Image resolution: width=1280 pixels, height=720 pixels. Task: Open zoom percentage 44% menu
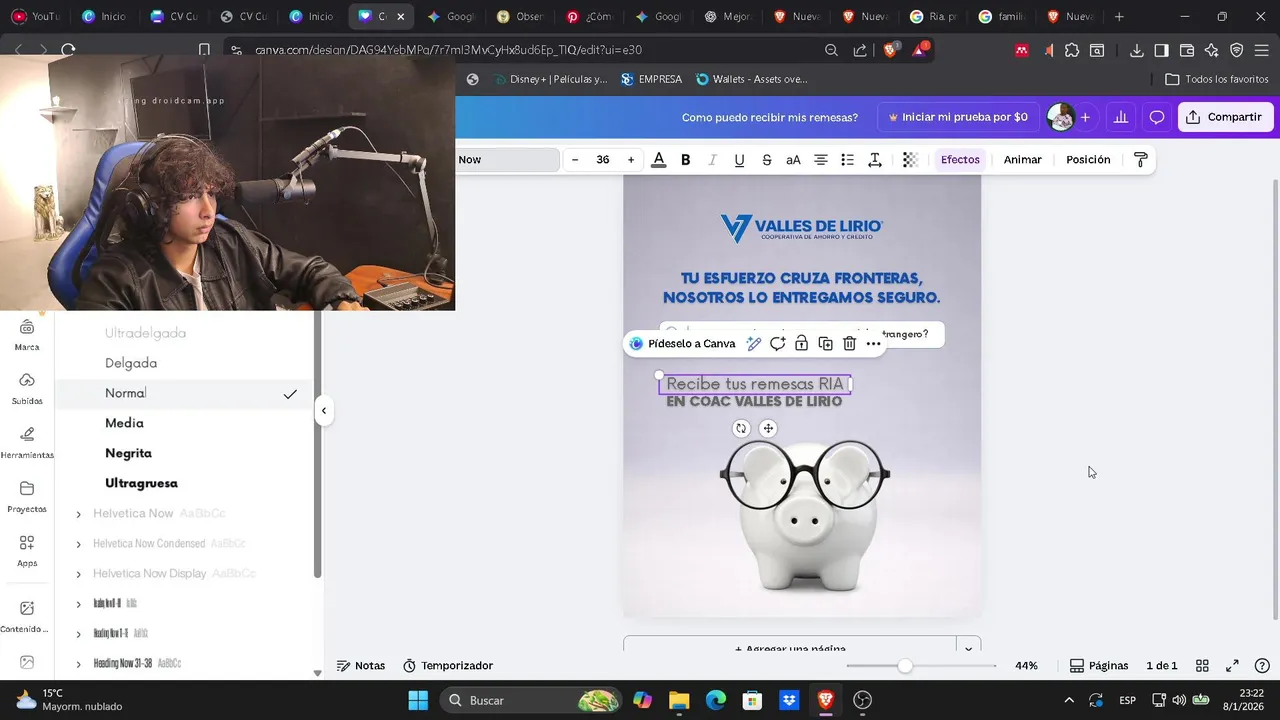[x=1026, y=666]
